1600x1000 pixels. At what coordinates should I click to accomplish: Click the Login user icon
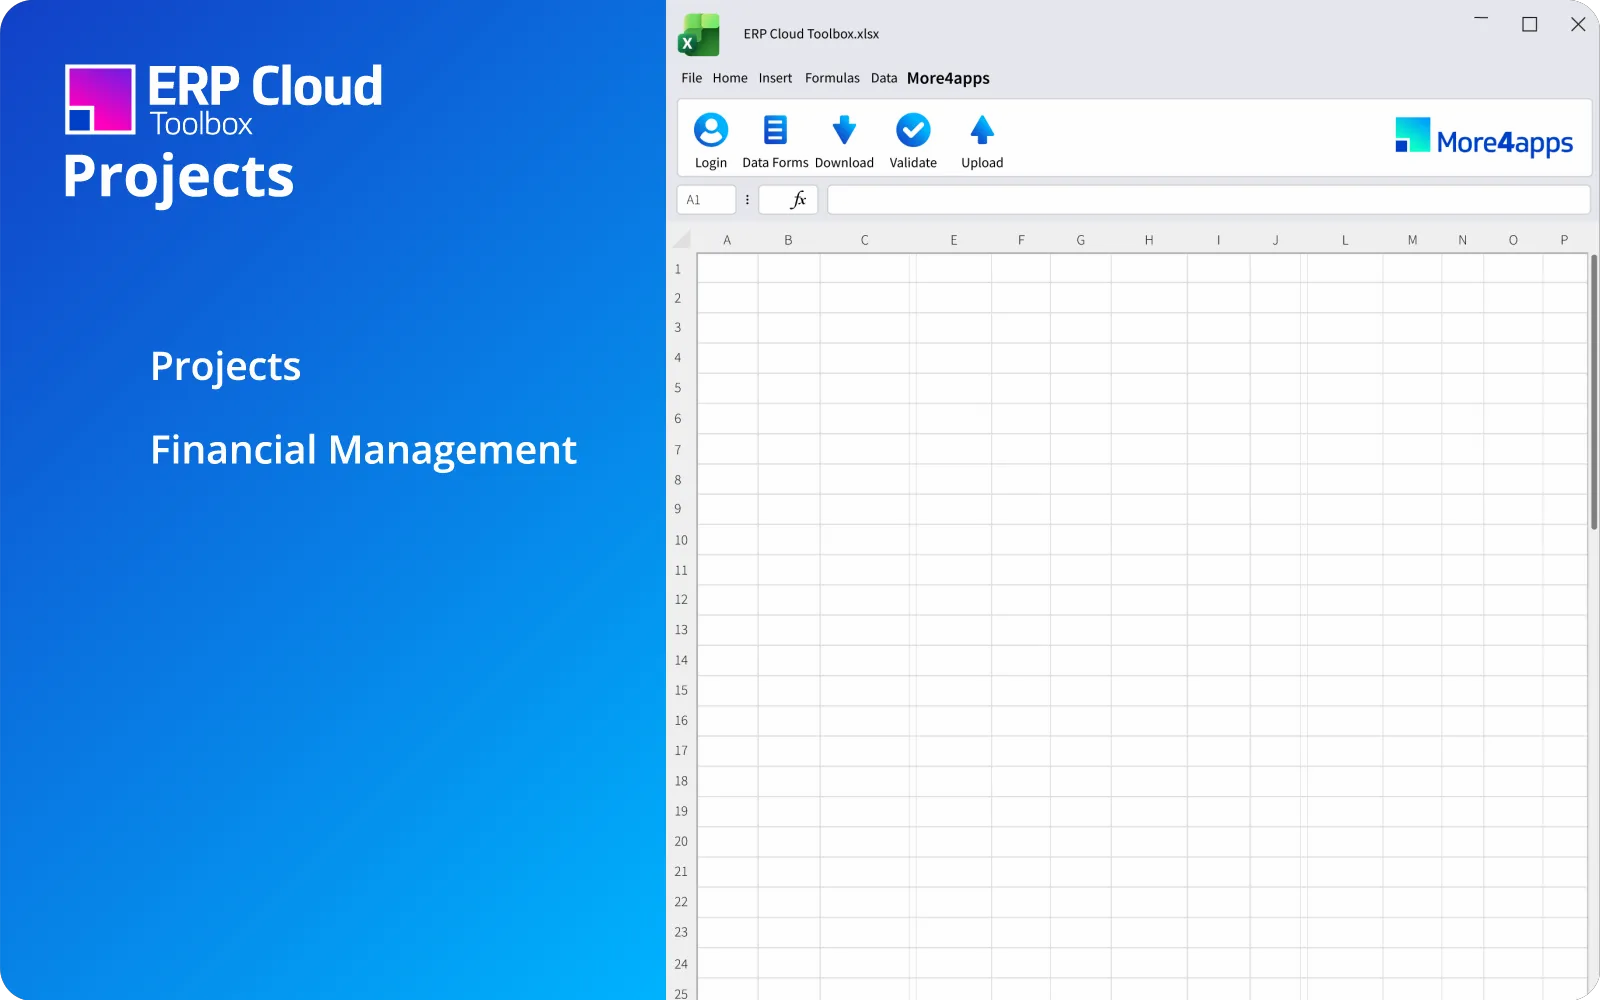[711, 130]
